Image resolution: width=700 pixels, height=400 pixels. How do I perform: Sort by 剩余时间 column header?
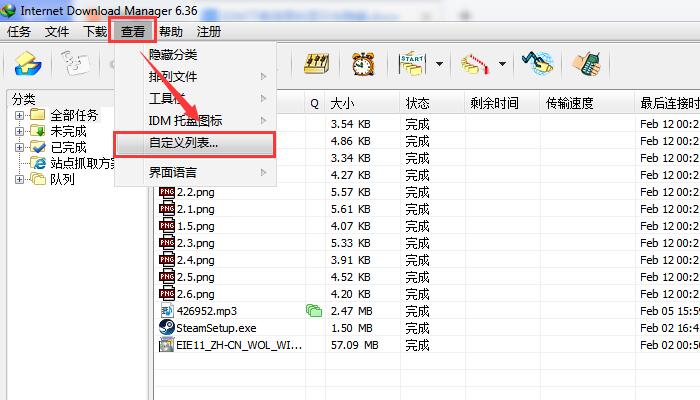pyautogui.click(x=502, y=104)
